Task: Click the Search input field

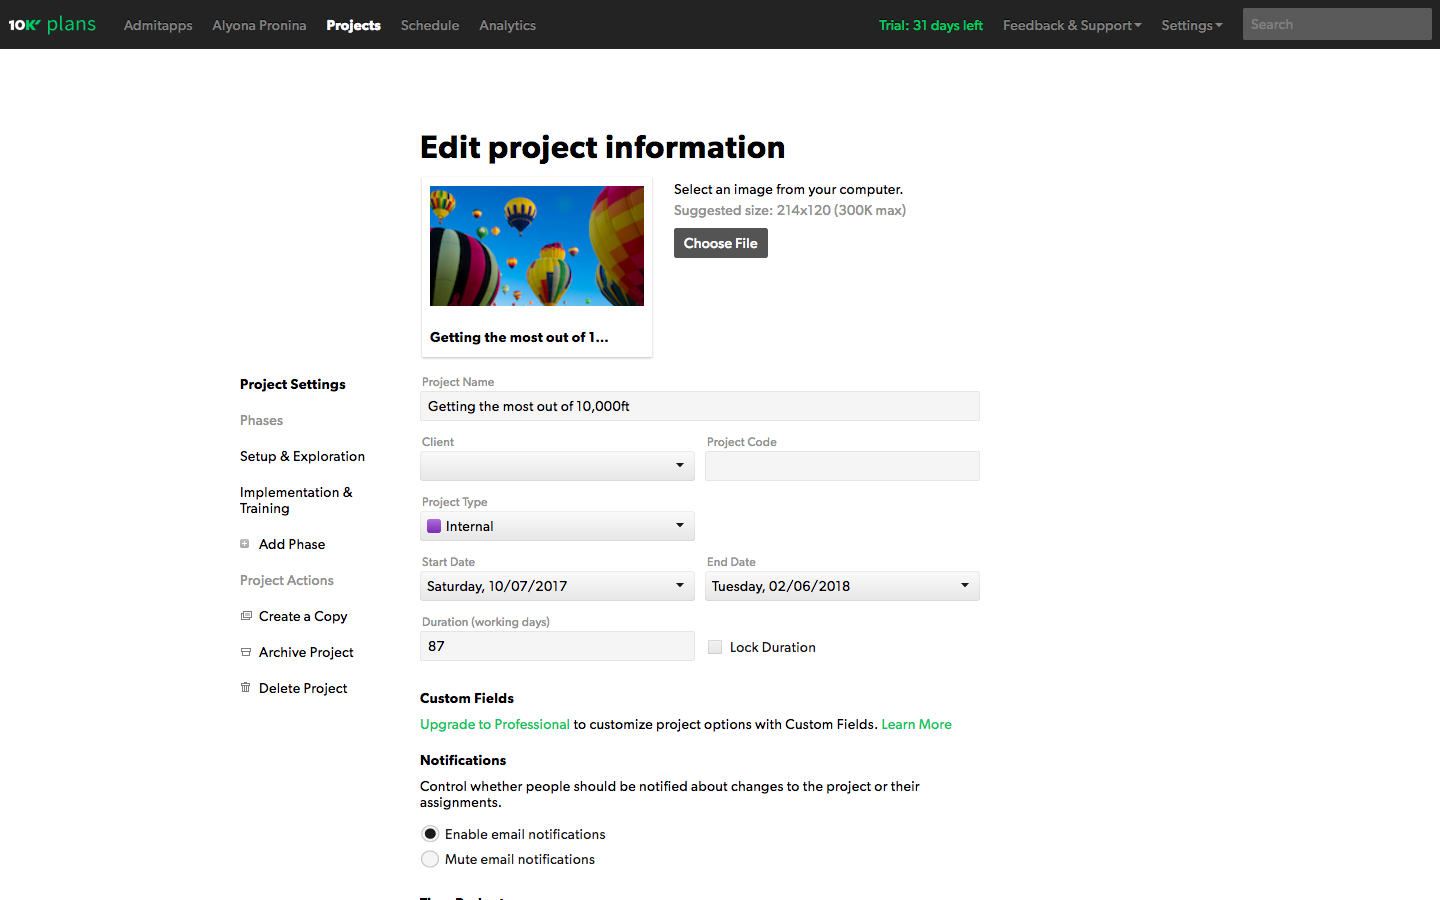Action: click(1337, 24)
